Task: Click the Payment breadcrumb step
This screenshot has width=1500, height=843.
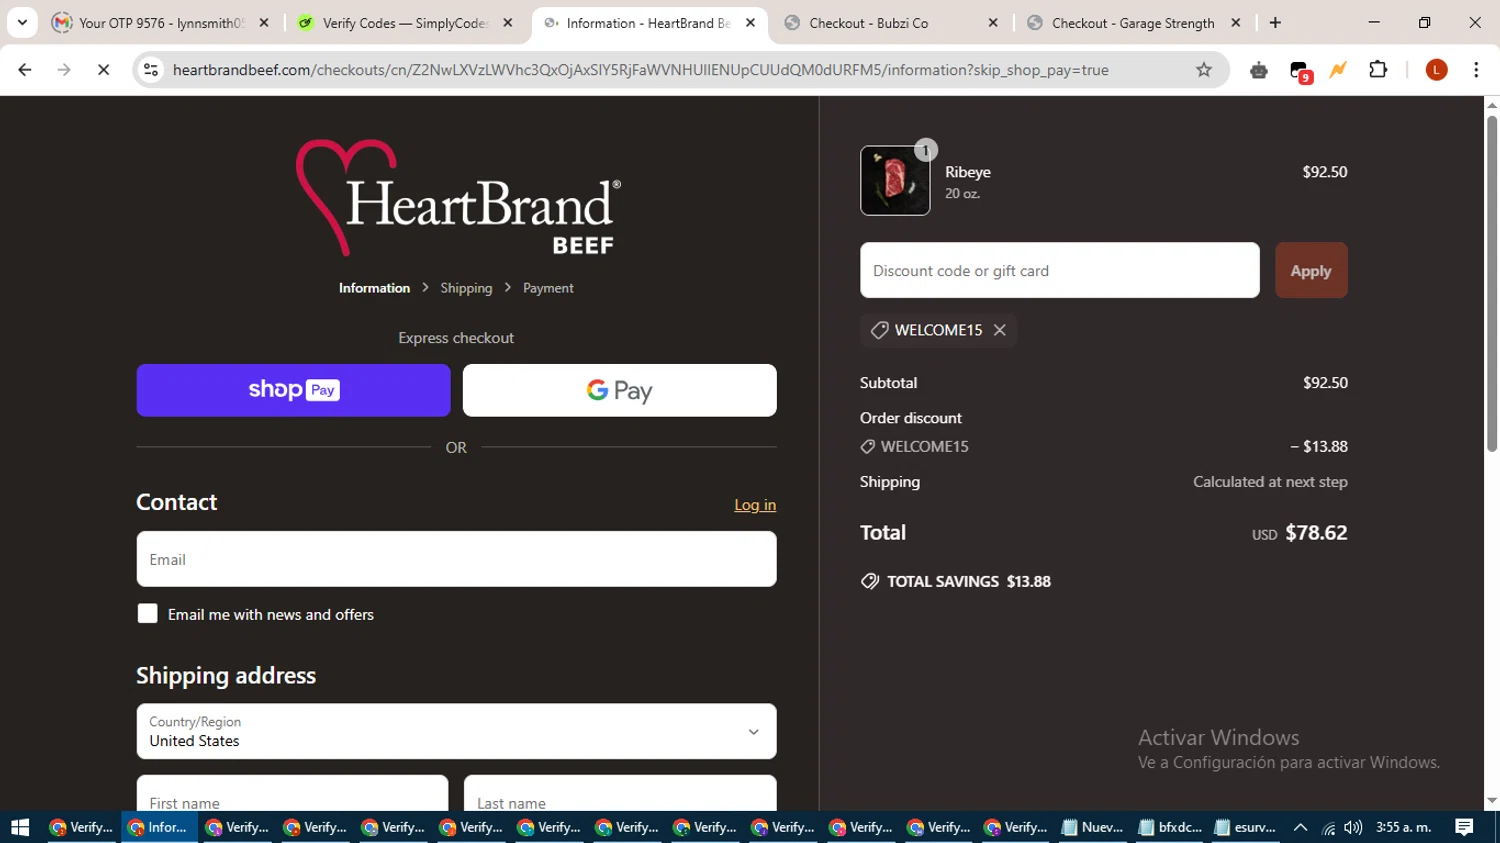Action: [548, 288]
